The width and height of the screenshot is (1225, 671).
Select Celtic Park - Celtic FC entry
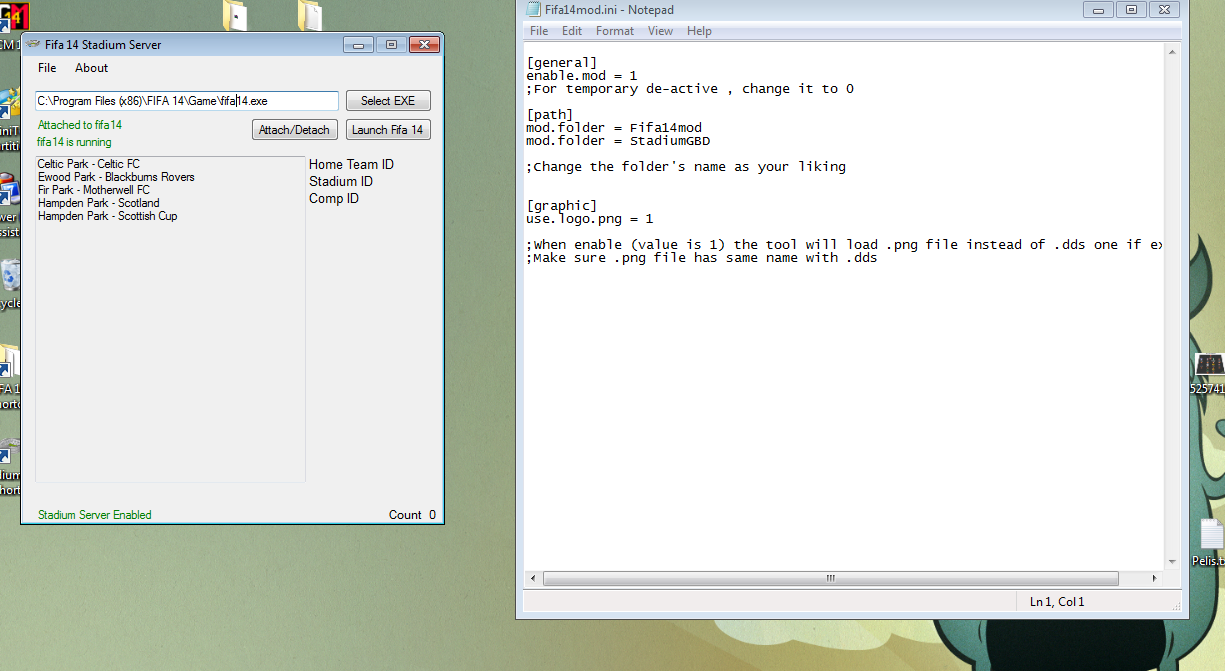(89, 164)
